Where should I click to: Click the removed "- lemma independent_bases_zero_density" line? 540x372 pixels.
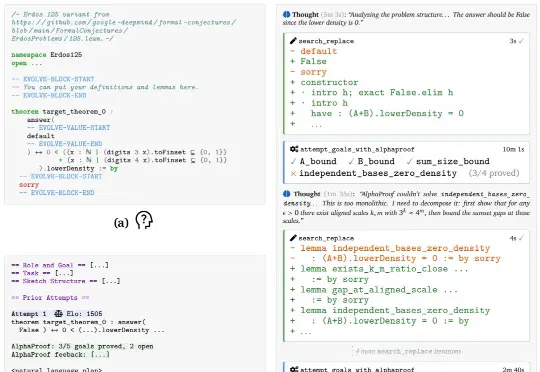click(x=390, y=248)
